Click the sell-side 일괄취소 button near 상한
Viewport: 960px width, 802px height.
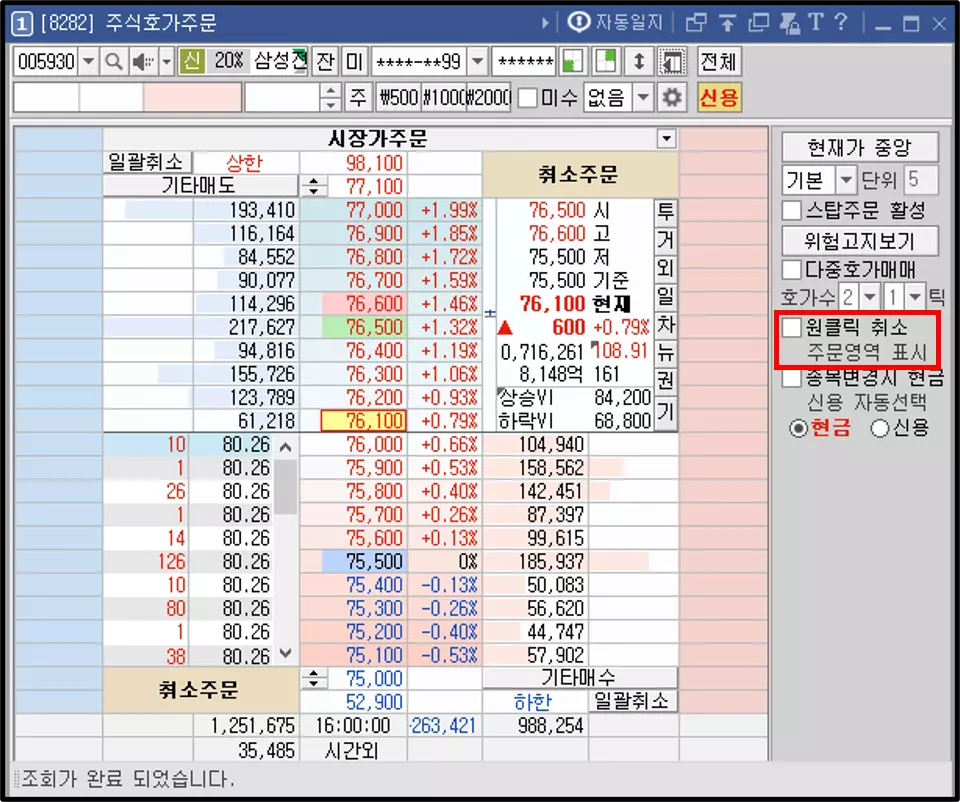coord(147,163)
